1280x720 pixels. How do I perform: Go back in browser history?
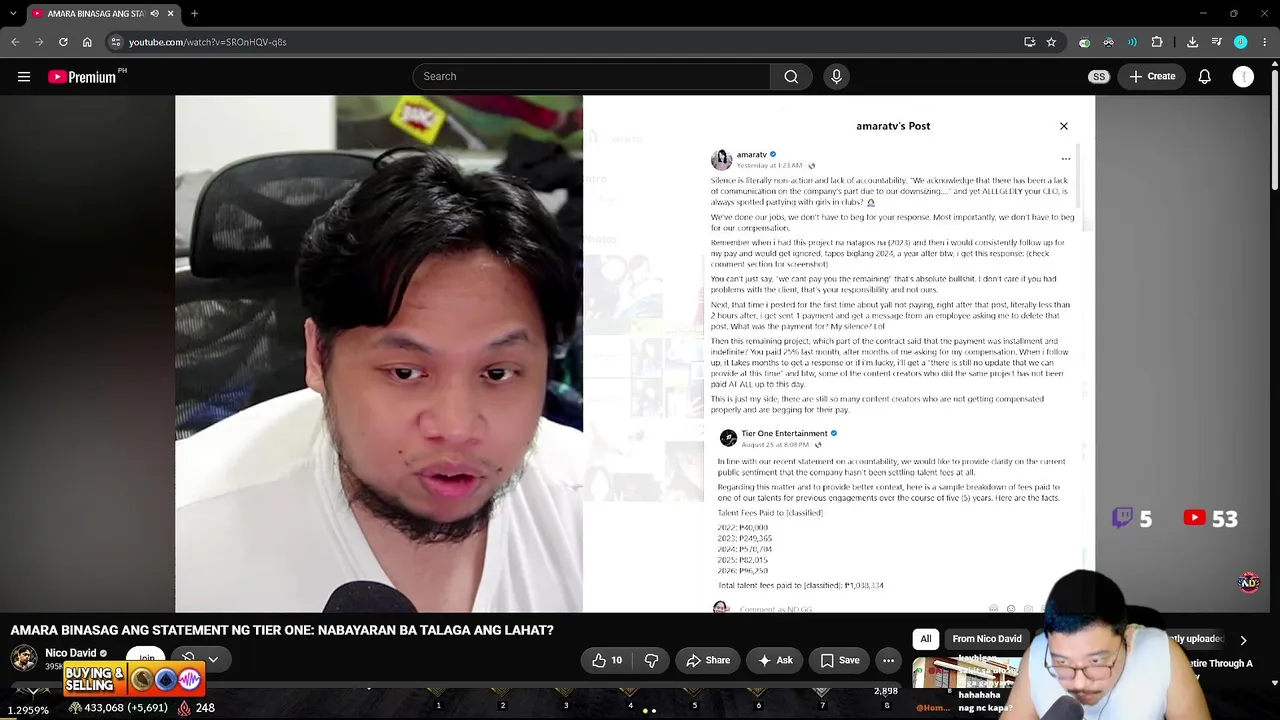15,42
